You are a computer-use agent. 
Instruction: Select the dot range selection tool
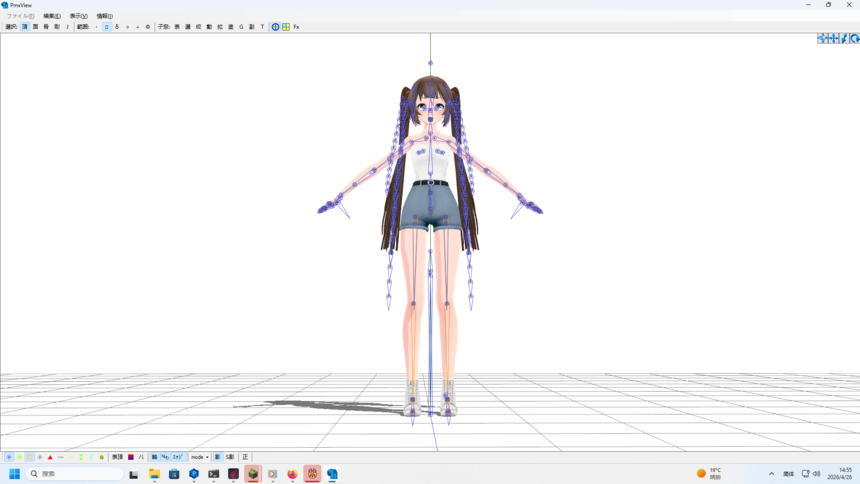96,26
